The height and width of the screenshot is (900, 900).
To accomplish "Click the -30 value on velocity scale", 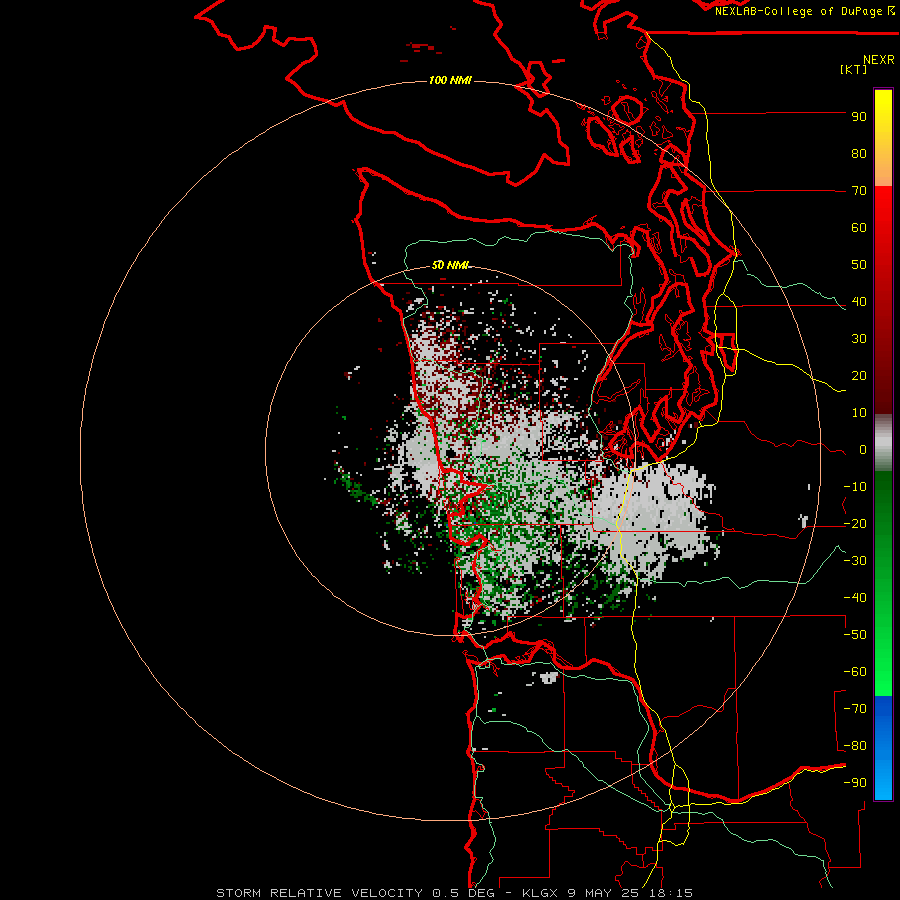I will (x=855, y=561).
